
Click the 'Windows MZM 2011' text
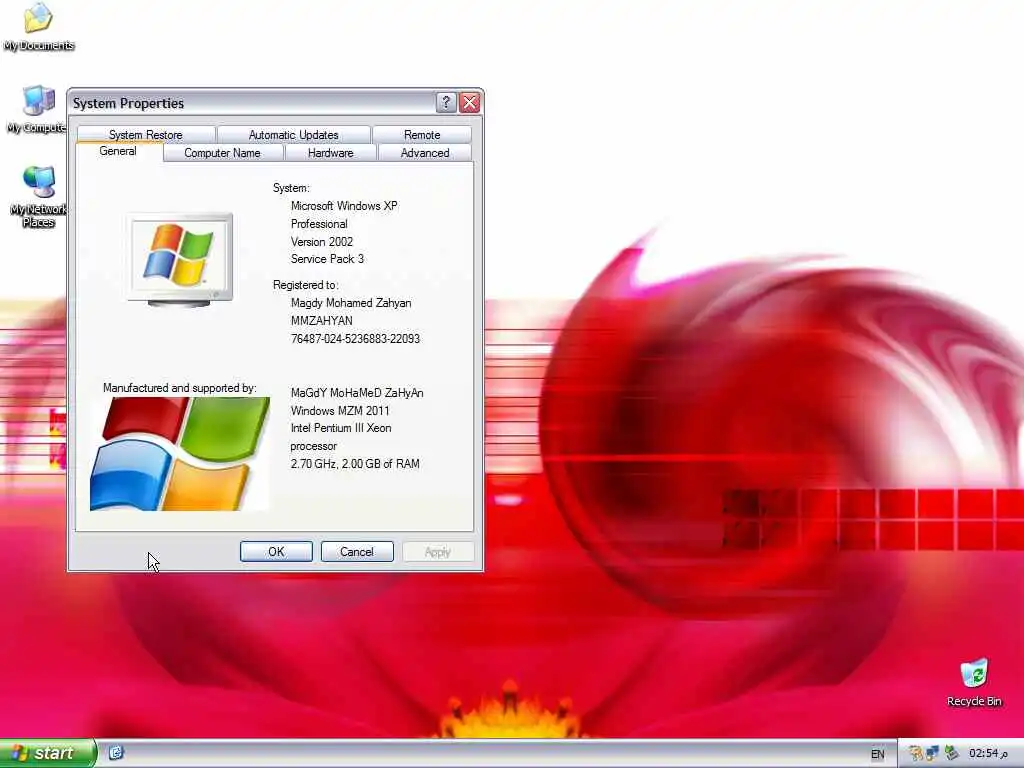point(340,411)
